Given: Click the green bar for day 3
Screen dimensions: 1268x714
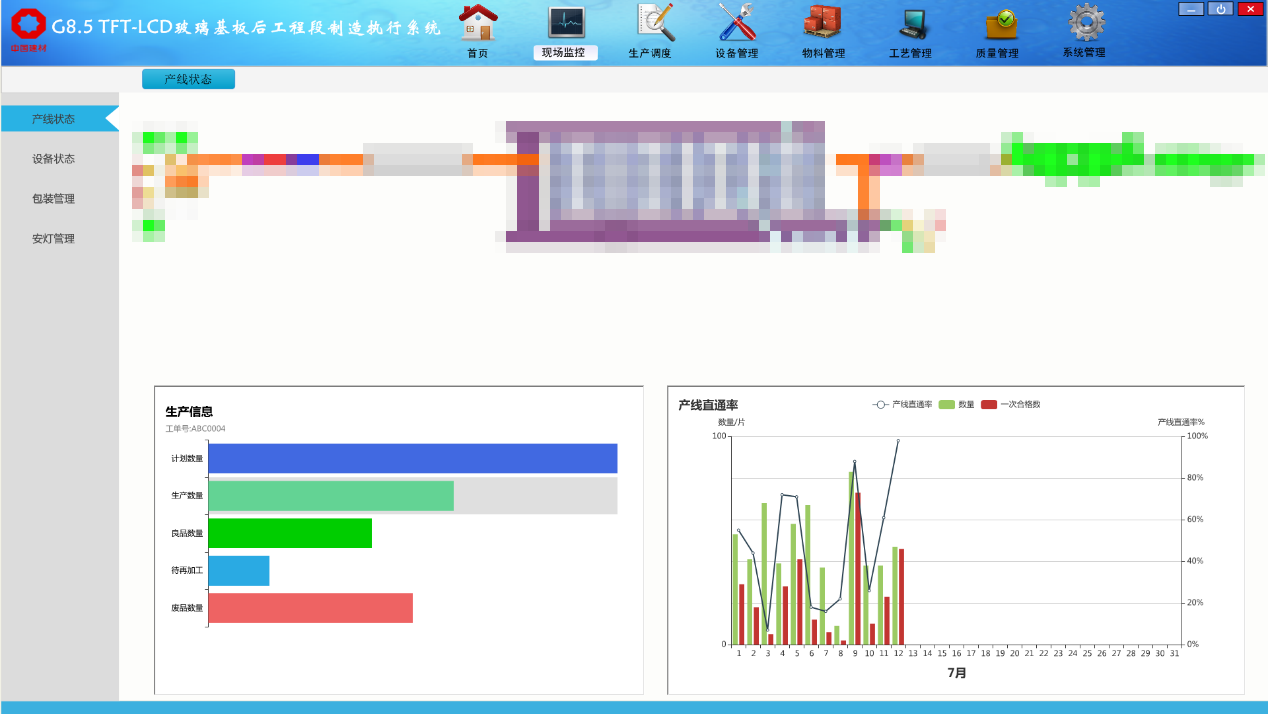Looking at the screenshot, I should click(764, 574).
